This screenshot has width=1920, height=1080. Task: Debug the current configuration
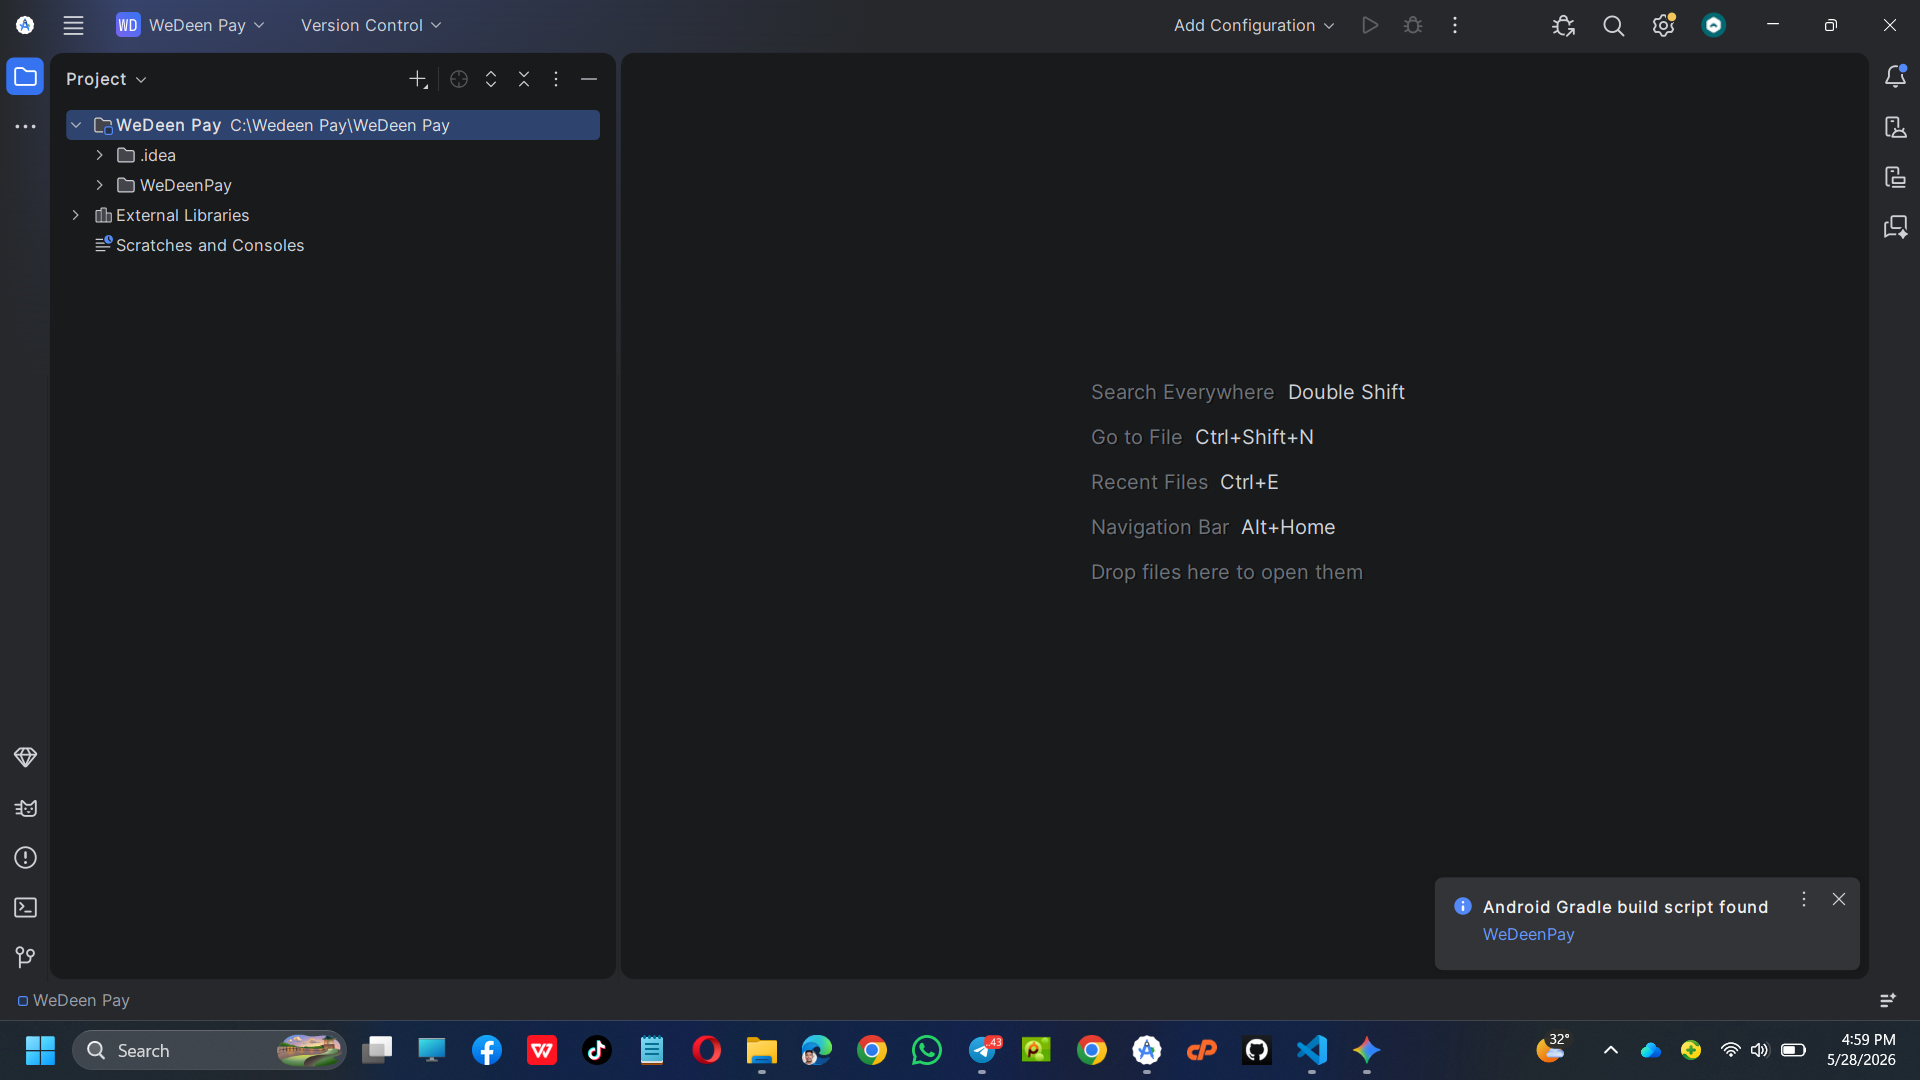1413,25
